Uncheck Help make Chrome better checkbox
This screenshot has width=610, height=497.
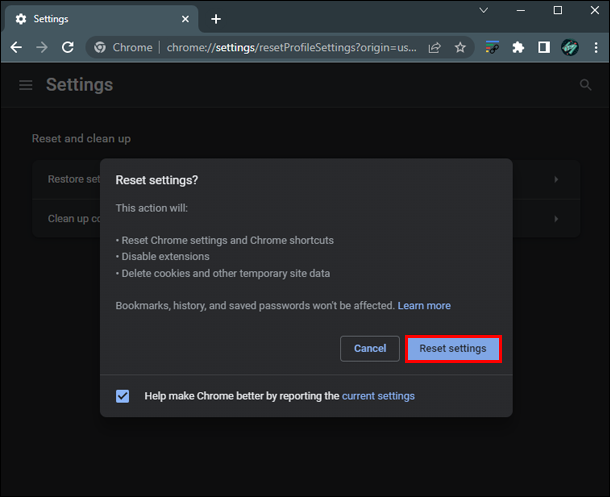click(x=123, y=396)
